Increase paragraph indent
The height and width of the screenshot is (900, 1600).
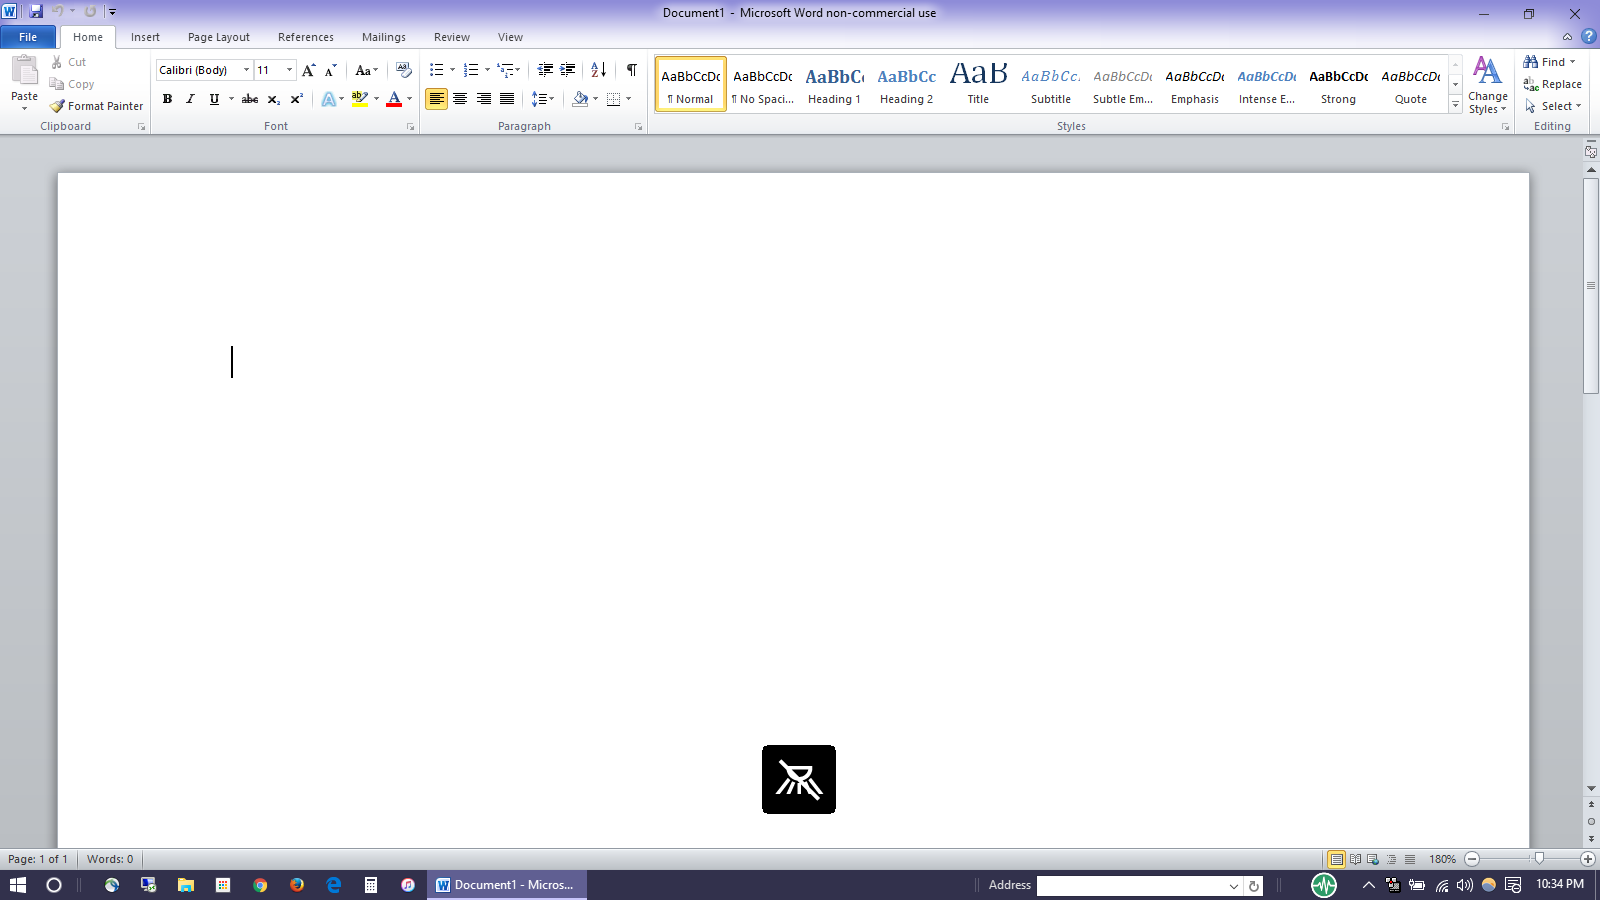click(x=568, y=70)
